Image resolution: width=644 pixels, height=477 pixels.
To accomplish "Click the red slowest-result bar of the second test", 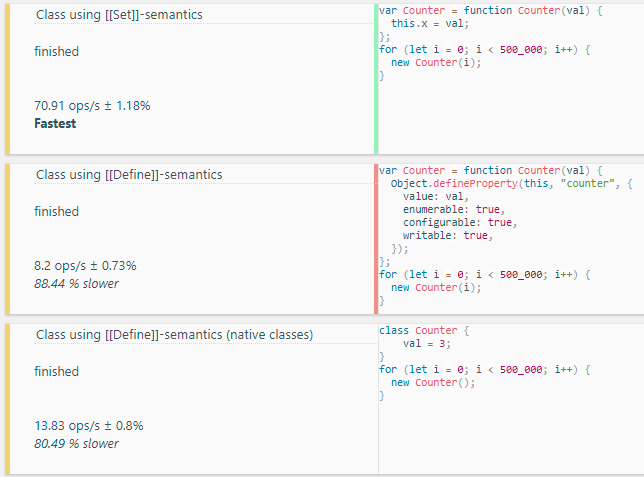I will pyautogui.click(x=376, y=239).
